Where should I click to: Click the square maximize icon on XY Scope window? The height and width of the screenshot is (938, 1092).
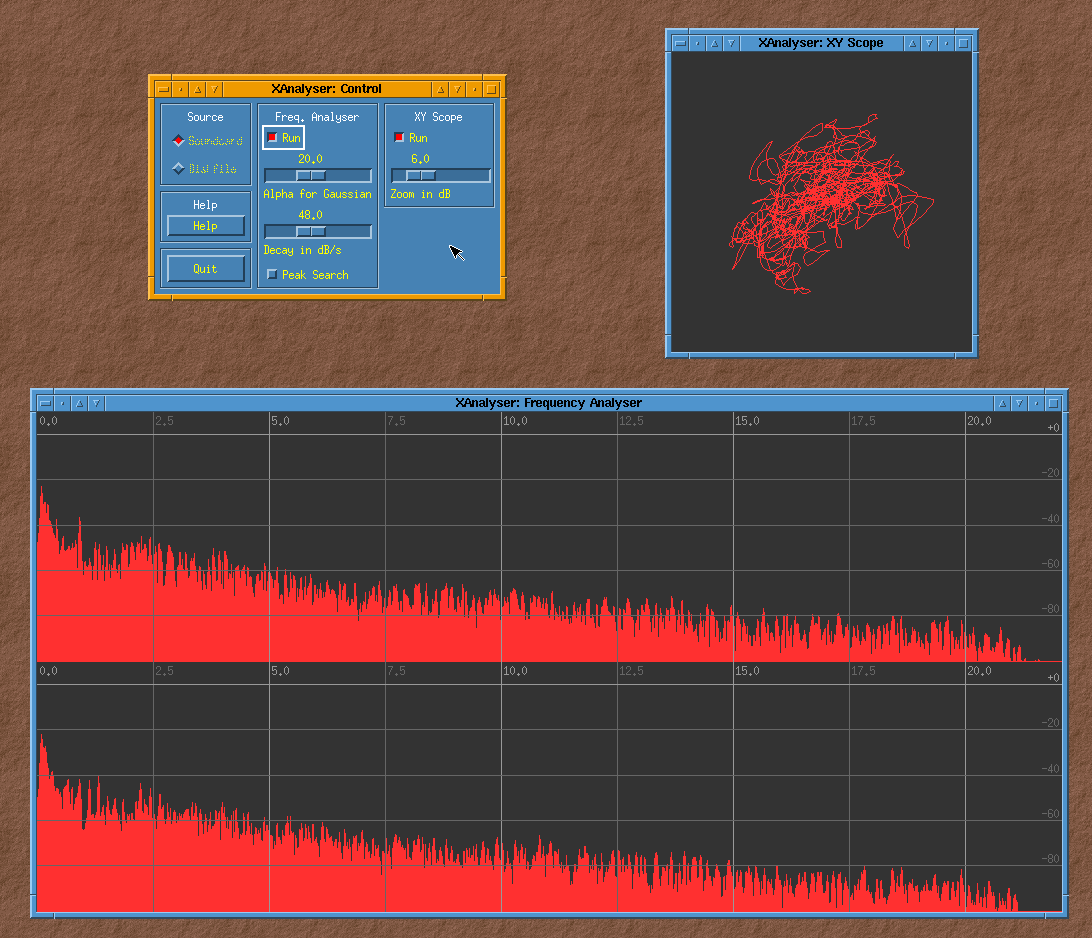[x=963, y=43]
